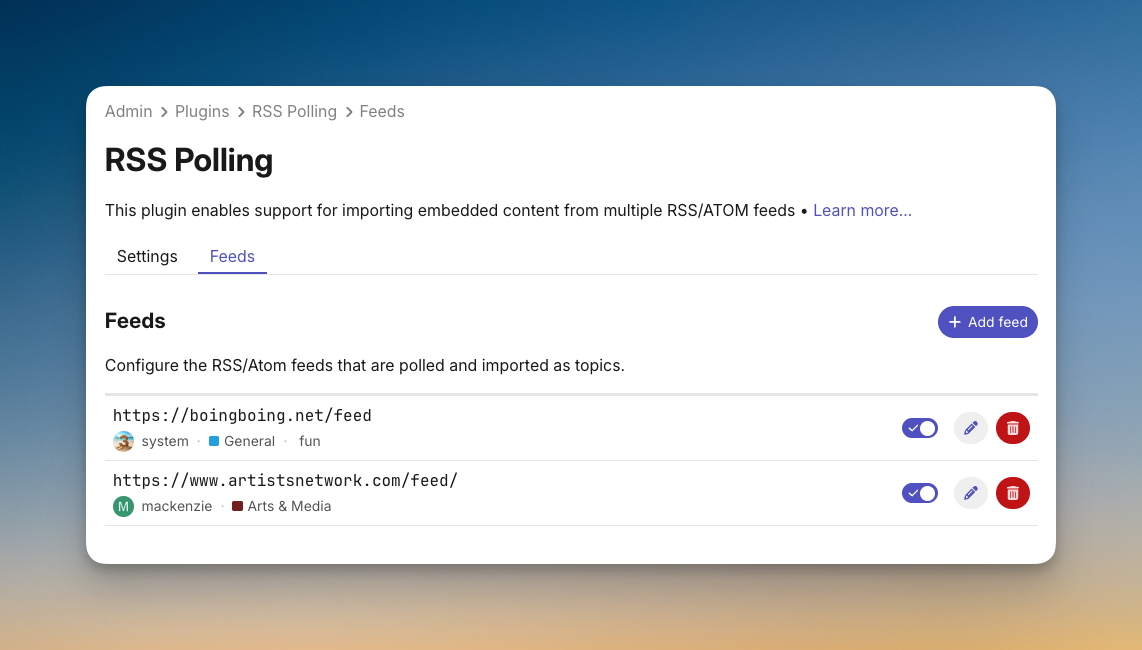
Task: Open RSS Polling breadcrumb link
Action: [294, 111]
